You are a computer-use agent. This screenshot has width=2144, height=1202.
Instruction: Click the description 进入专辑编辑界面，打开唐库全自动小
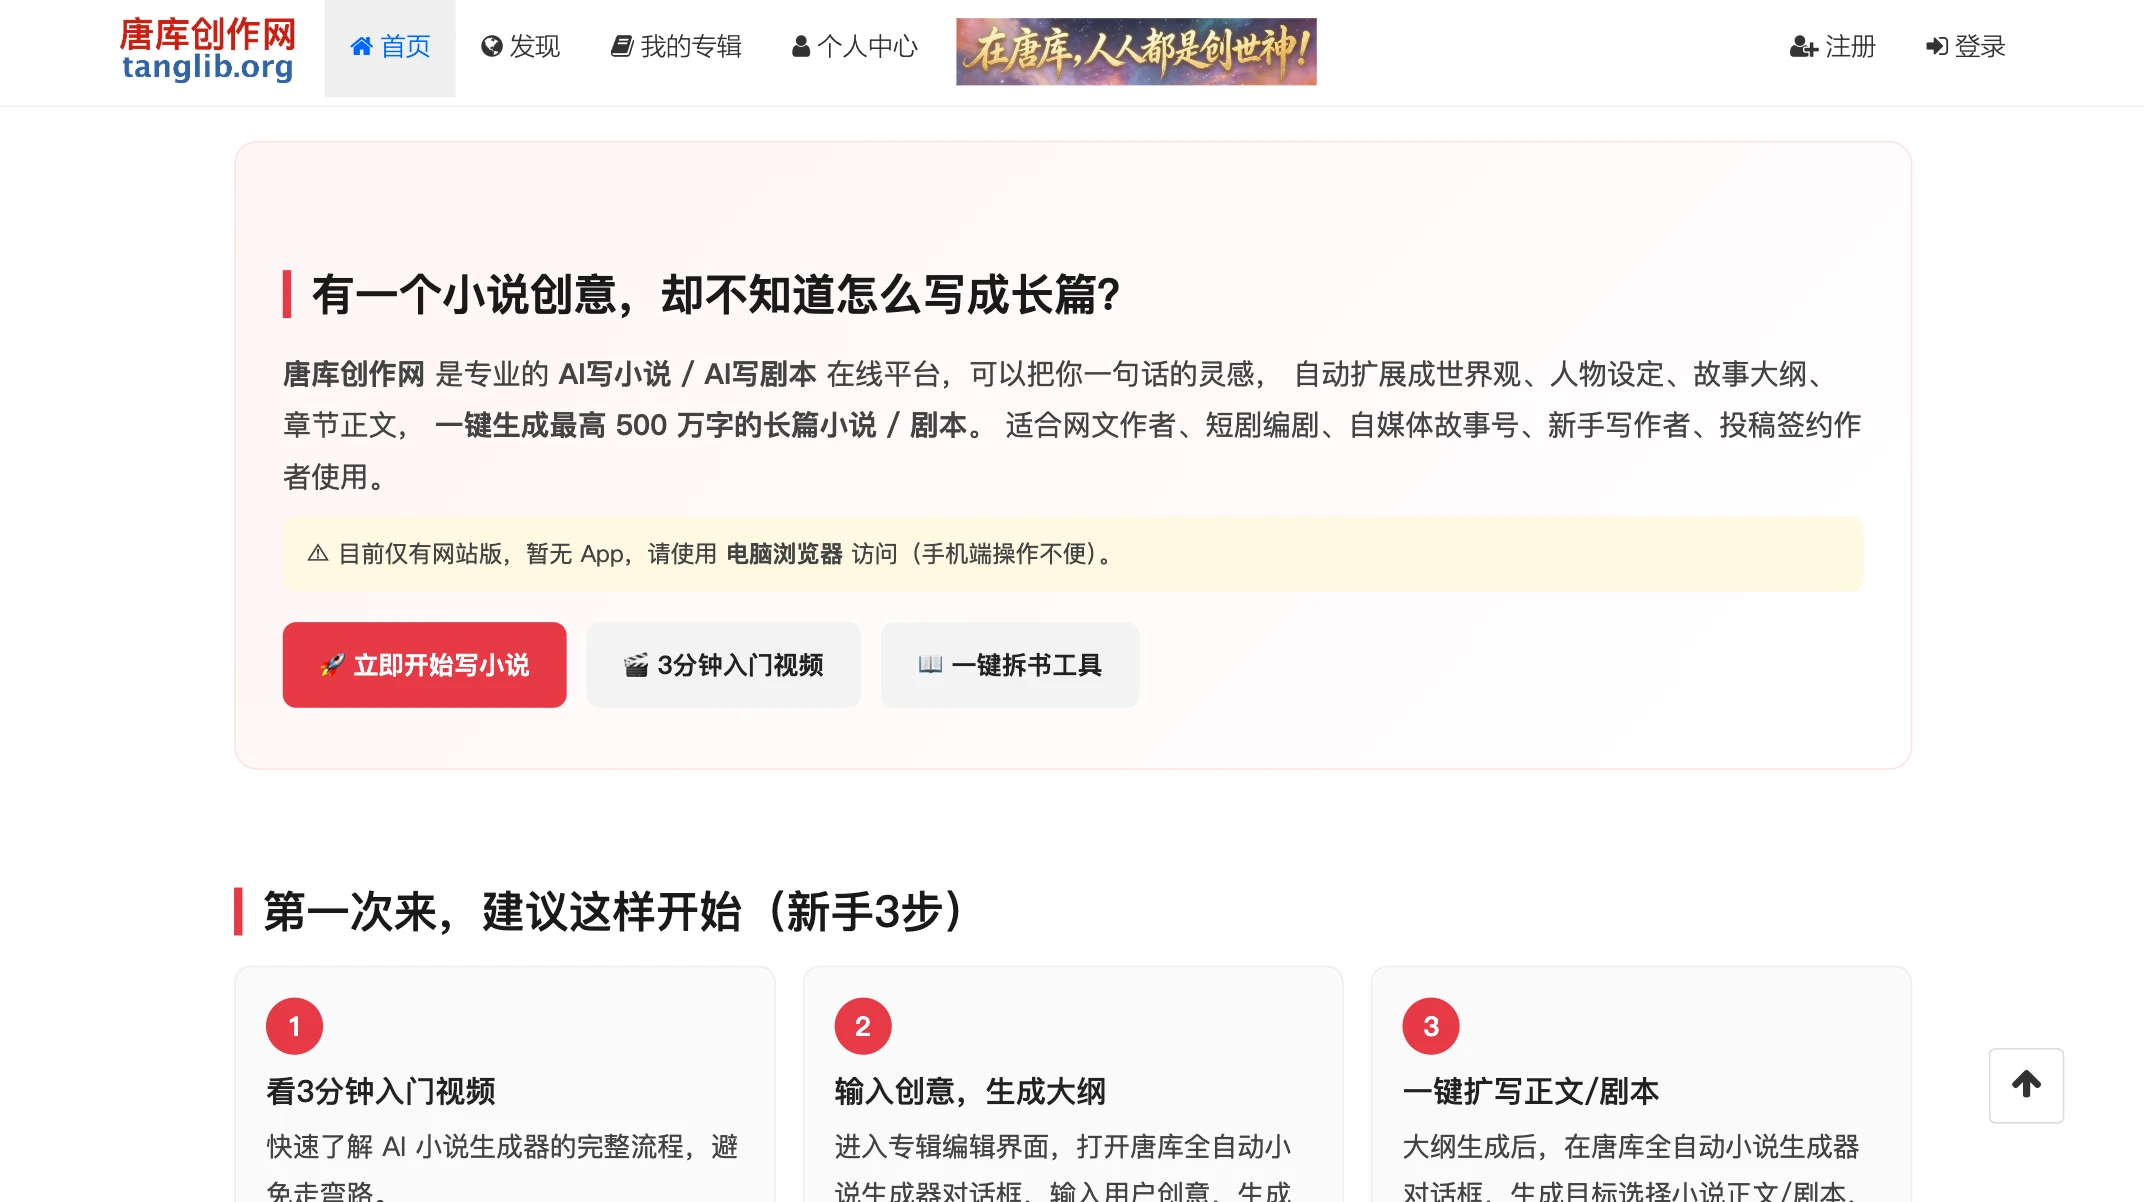(1063, 1146)
